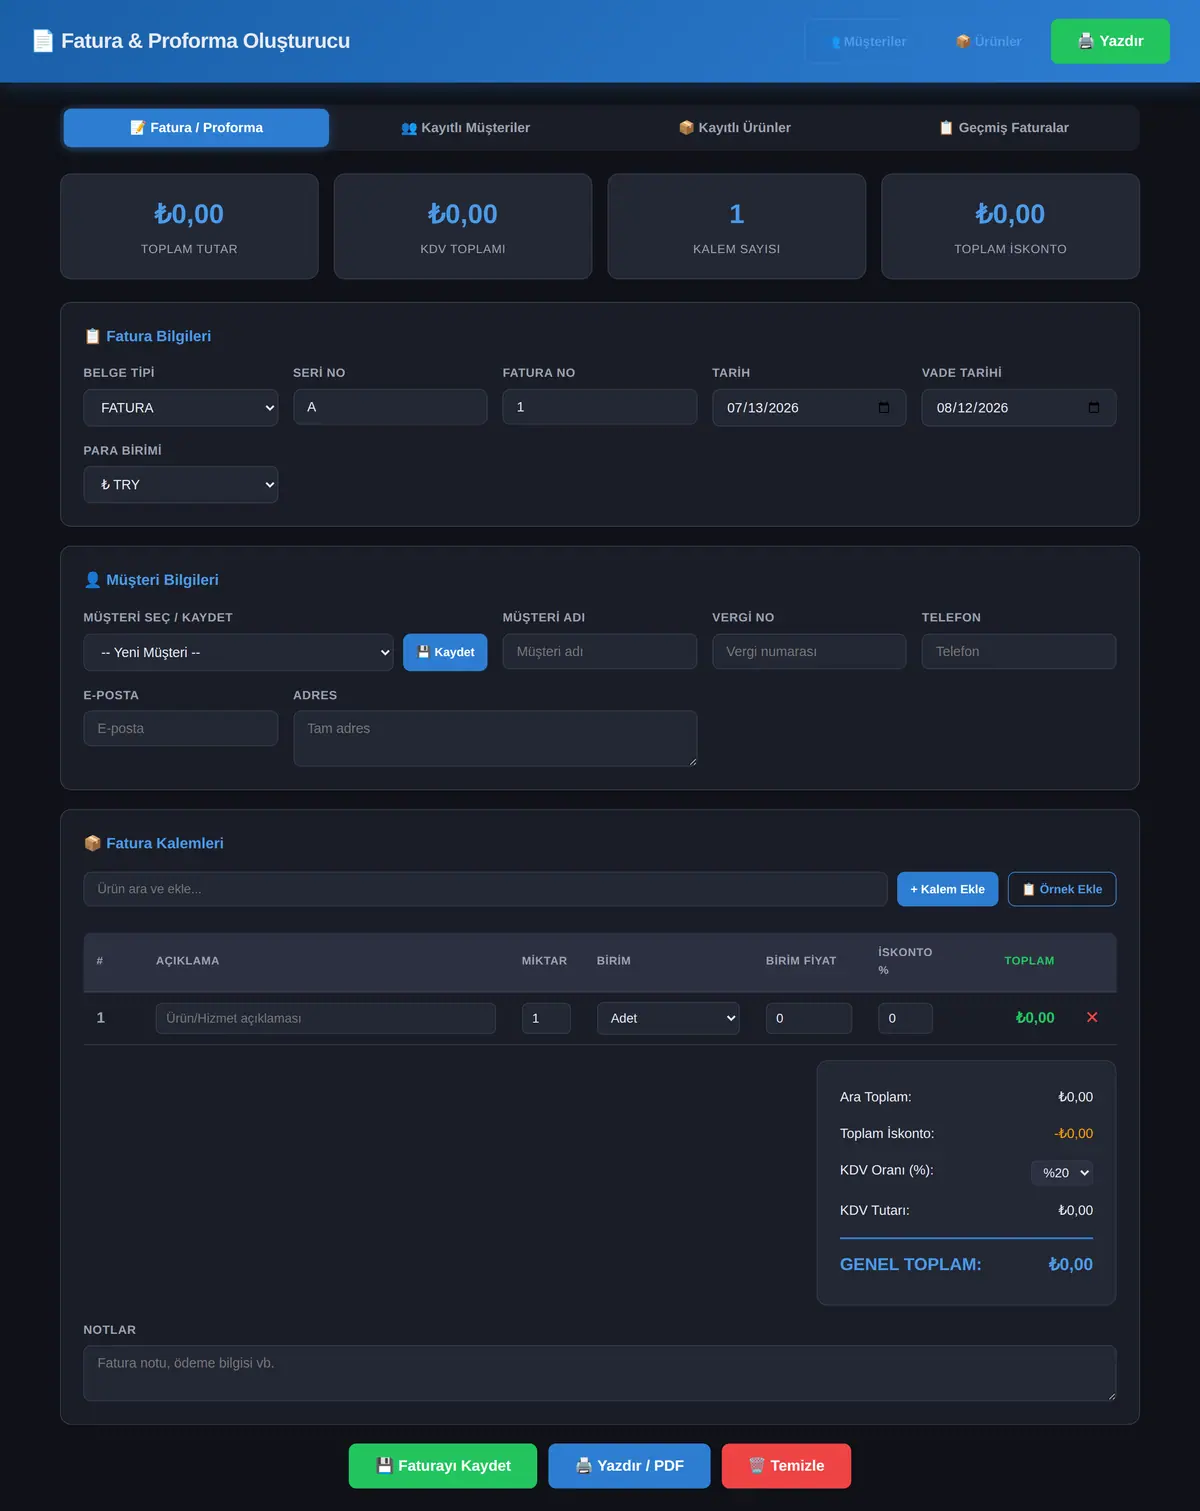Click the Genel Toplam amount ₺0,00
The width and height of the screenshot is (1200, 1511).
click(1070, 1264)
